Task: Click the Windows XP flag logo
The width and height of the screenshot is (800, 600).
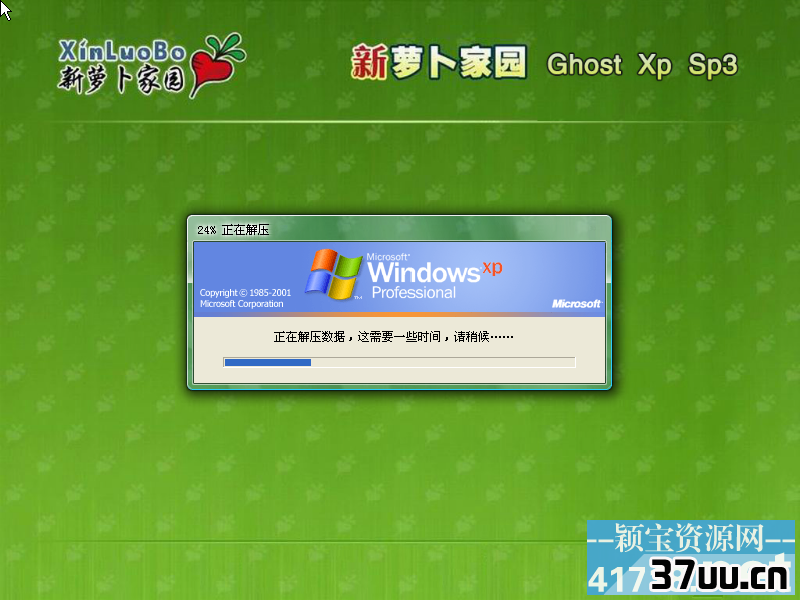Action: pos(333,274)
